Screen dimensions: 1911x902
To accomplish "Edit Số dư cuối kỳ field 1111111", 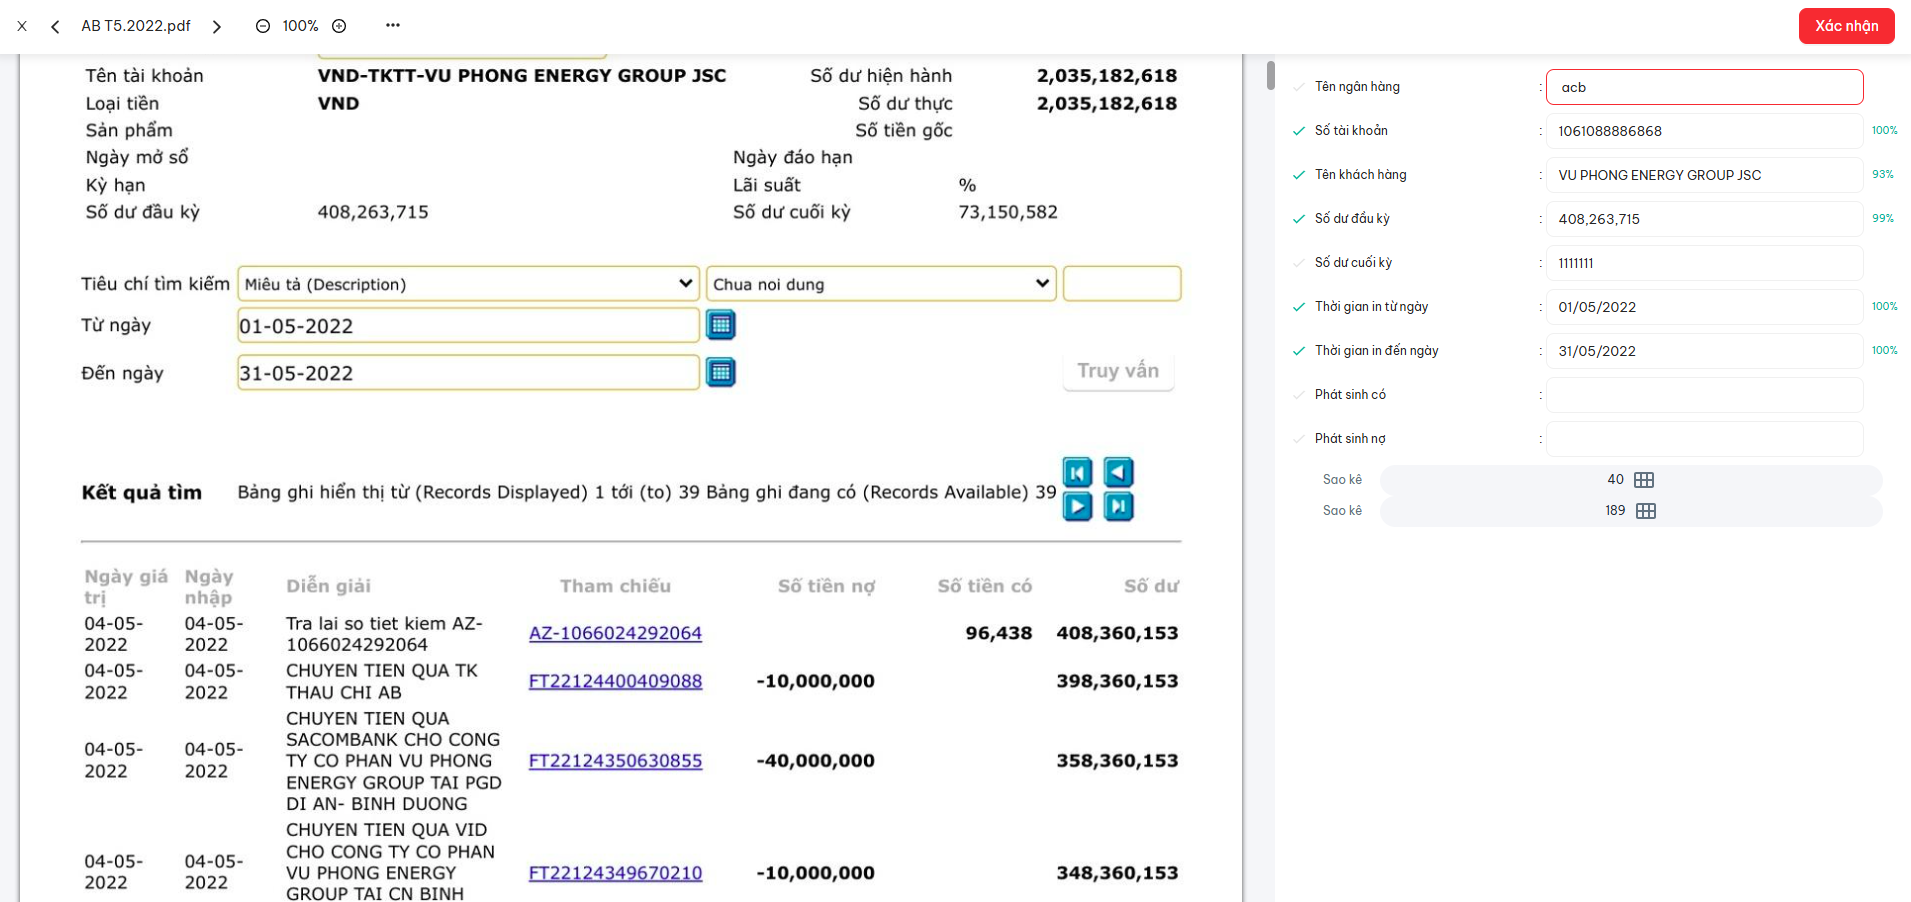I will click(1704, 263).
